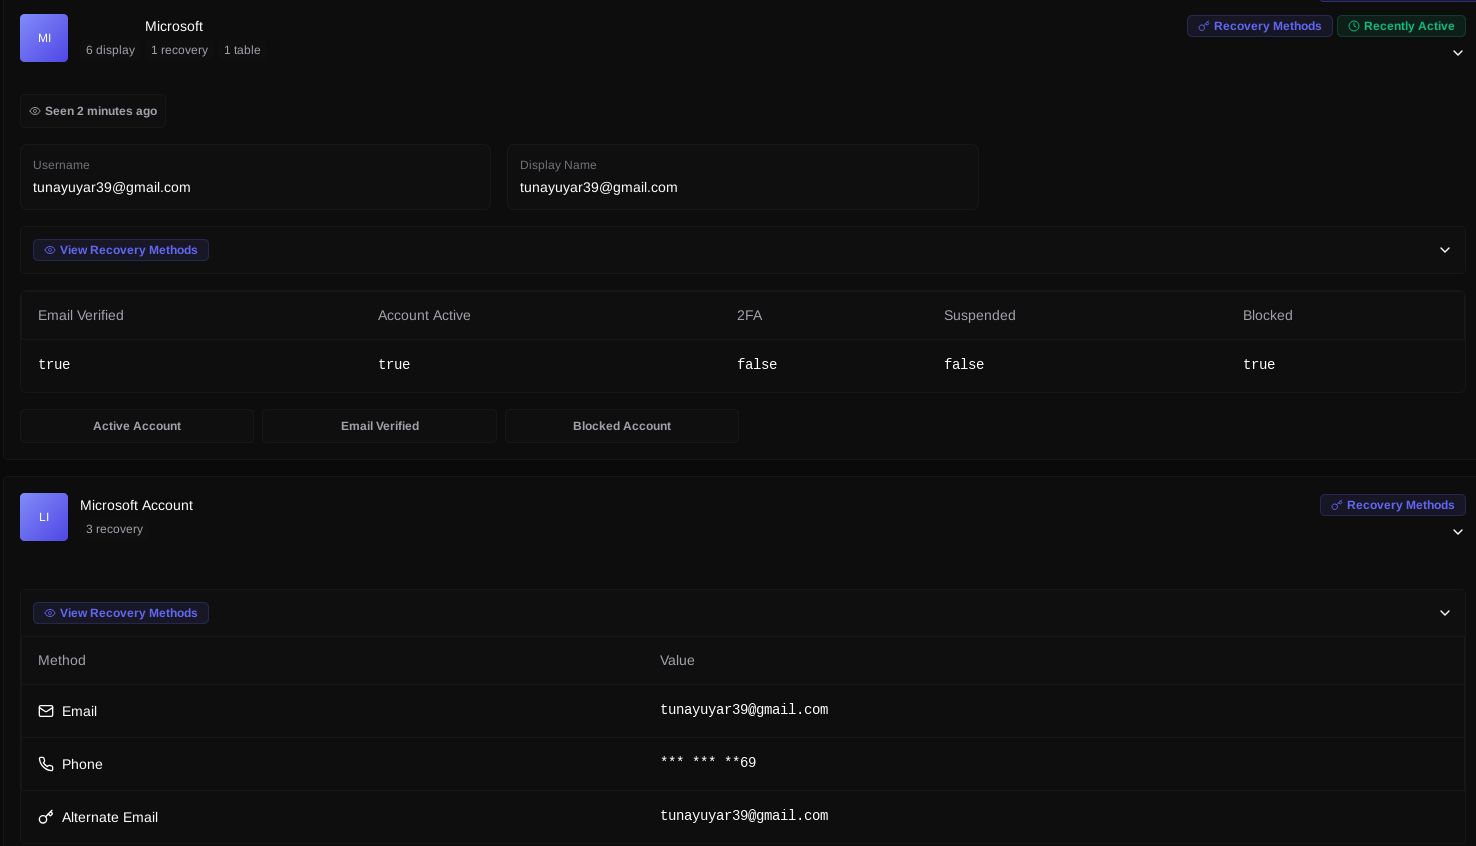Viewport: 1476px width, 846px height.
Task: Expand recovery methods chevron in Microsoft card
Action: [1445, 250]
